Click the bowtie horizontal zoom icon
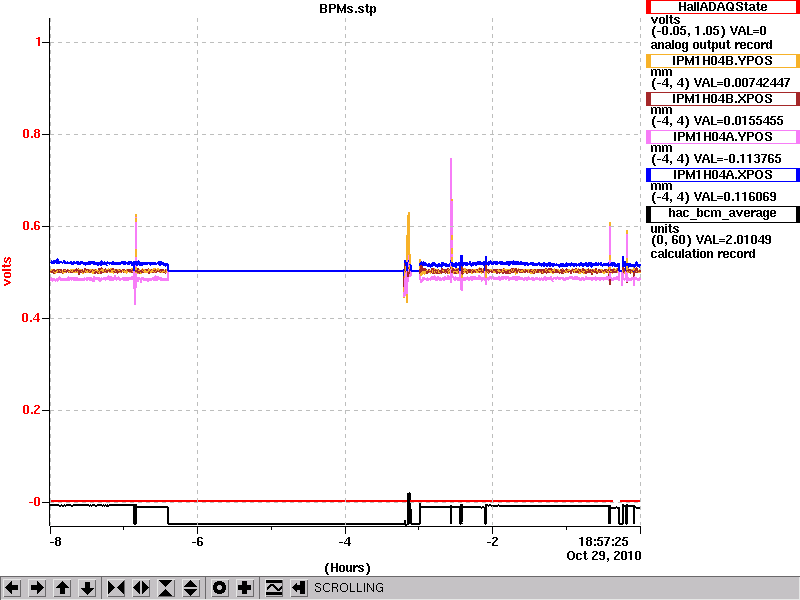Screen dimensions: 800x600 [x=116, y=588]
